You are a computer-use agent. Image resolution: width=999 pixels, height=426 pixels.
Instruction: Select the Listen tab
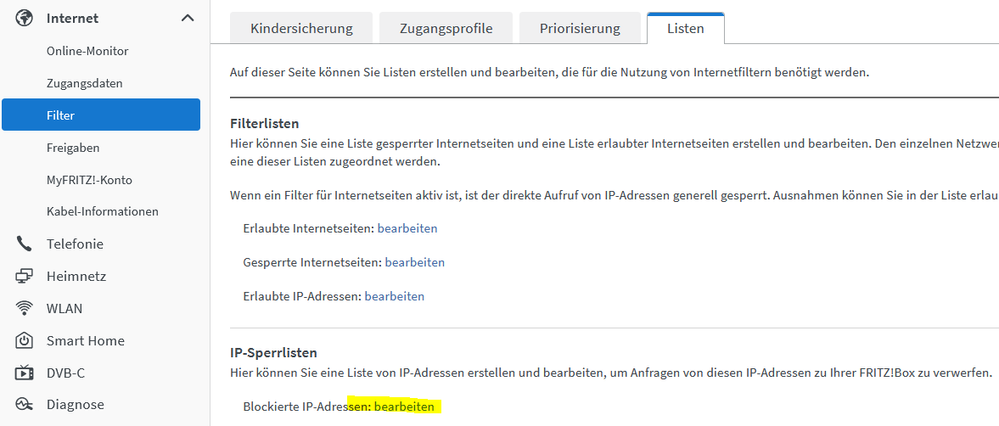pyautogui.click(x=685, y=29)
